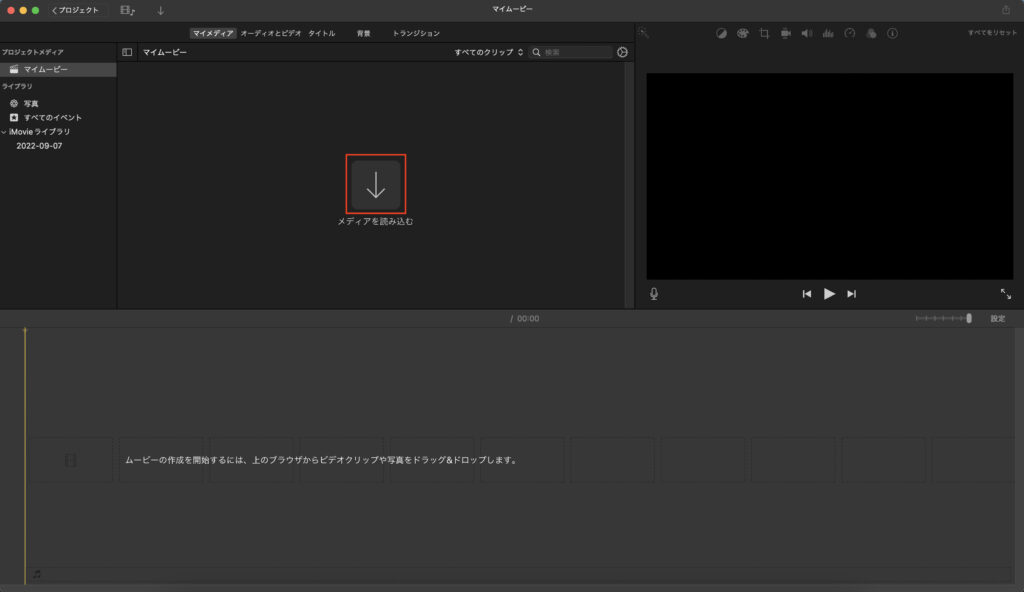
Task: Toggle the voiceover microphone button
Action: tap(654, 294)
